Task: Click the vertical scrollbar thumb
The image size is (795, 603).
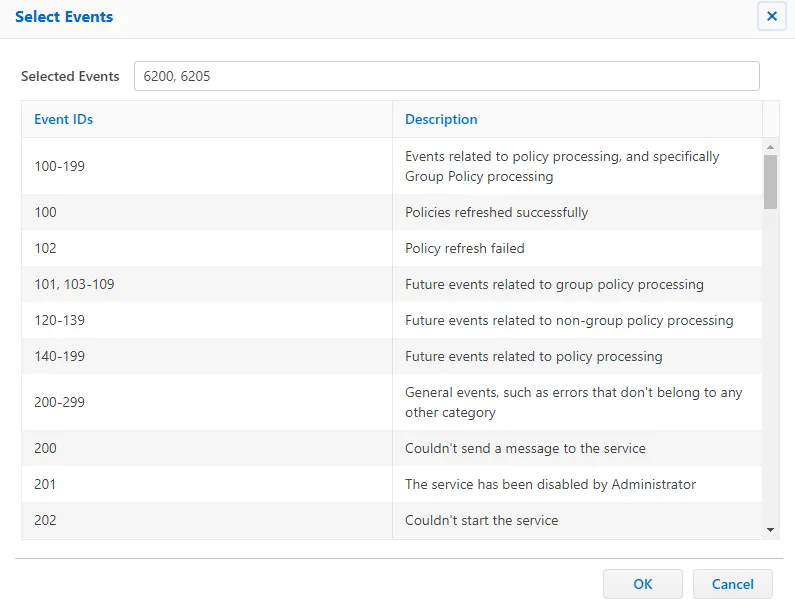Action: (x=770, y=180)
